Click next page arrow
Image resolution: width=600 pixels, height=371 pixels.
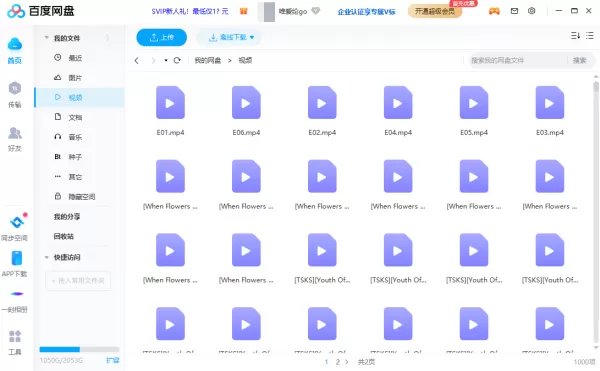[347, 362]
